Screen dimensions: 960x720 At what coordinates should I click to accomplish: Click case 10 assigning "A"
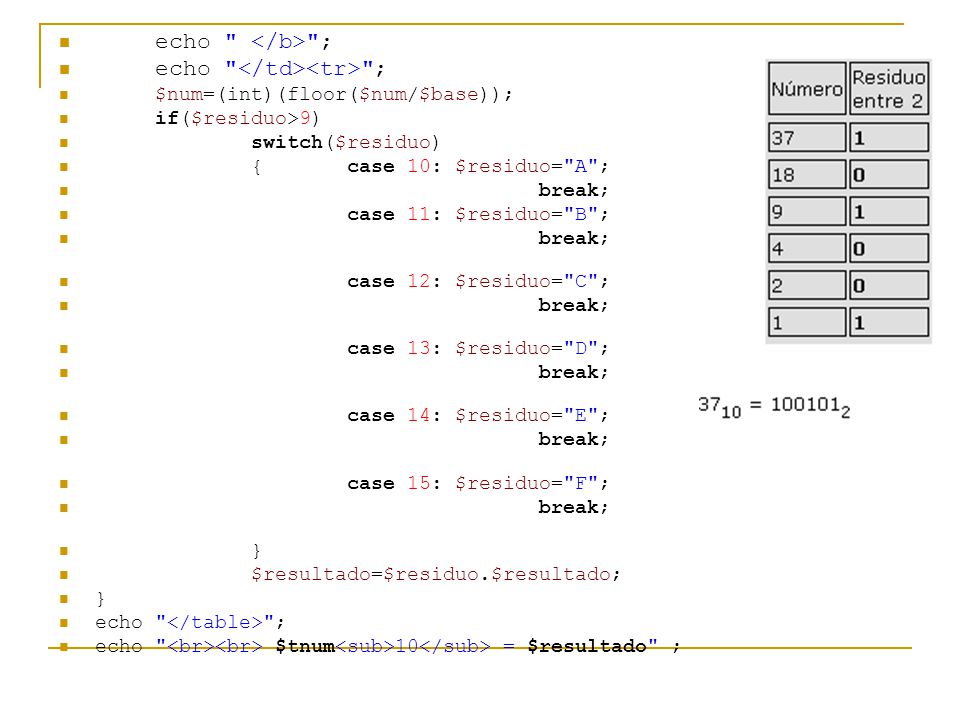coord(478,166)
